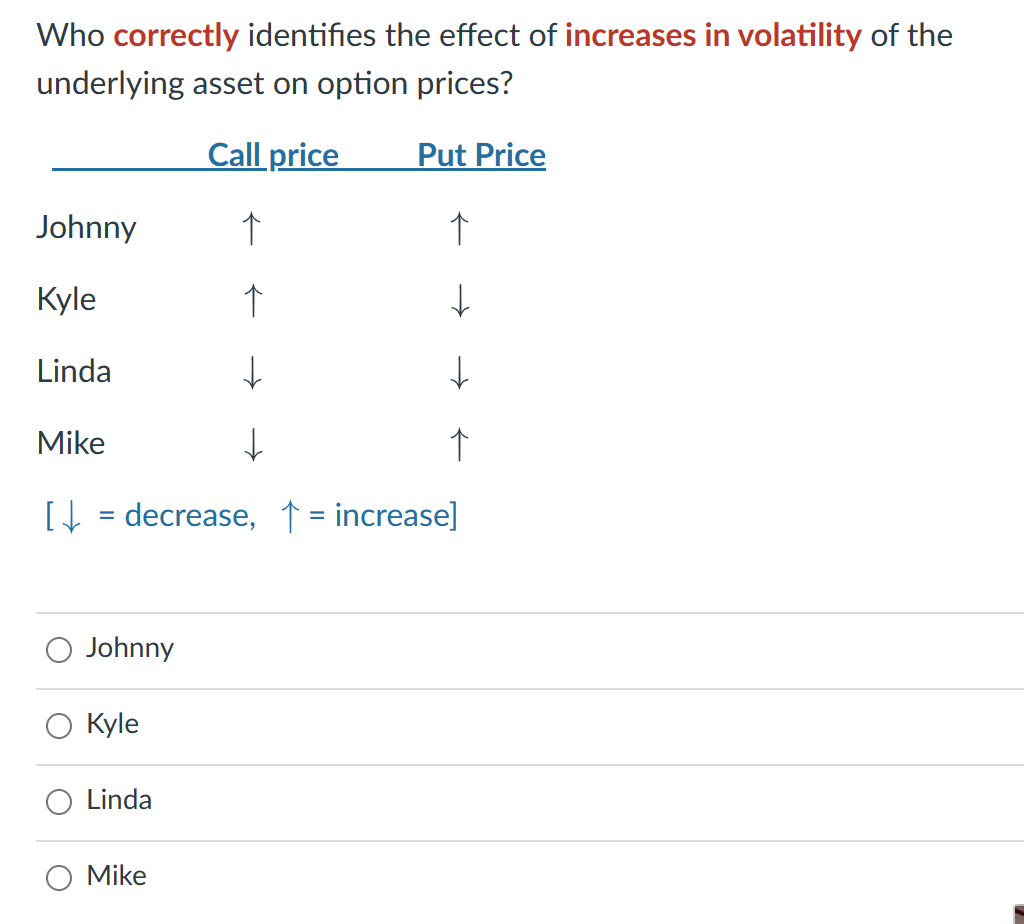Select the Johnny answer option

pyautogui.click(x=58, y=650)
